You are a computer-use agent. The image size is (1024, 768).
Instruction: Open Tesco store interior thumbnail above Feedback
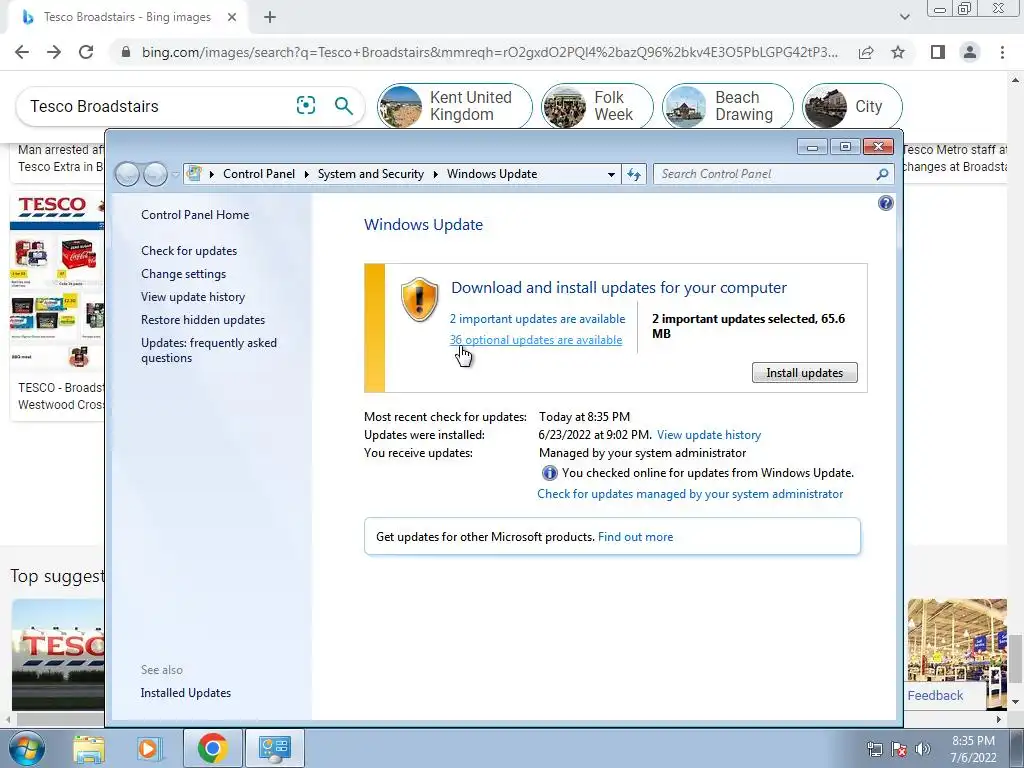coord(957,641)
